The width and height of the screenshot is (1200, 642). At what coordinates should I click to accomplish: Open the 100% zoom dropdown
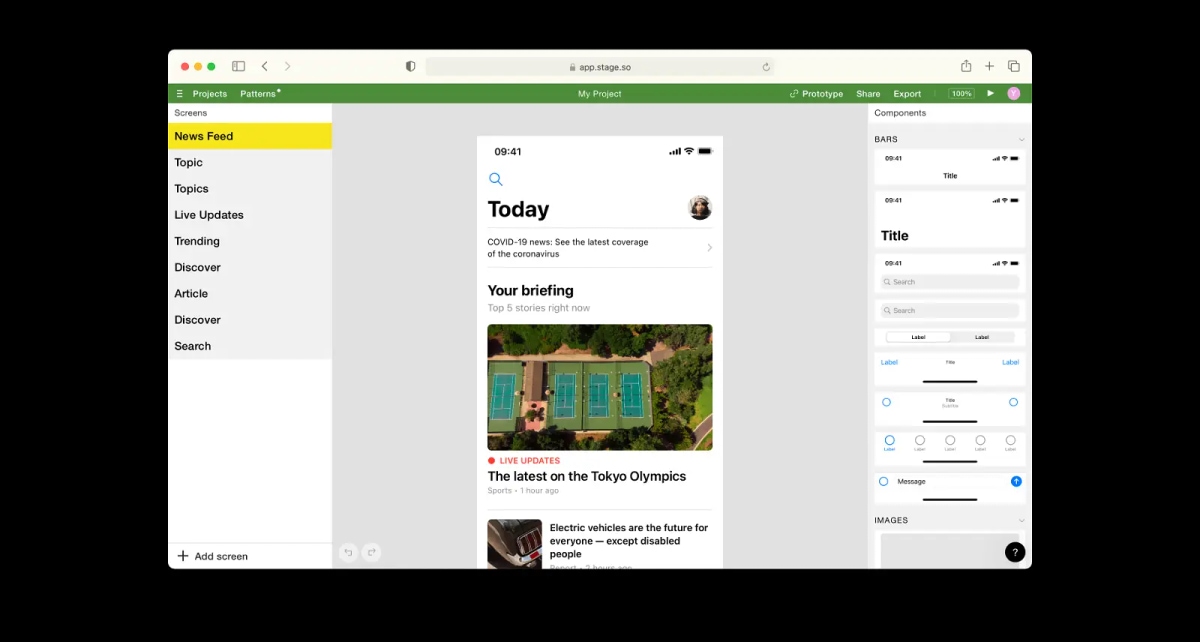[x=961, y=93]
